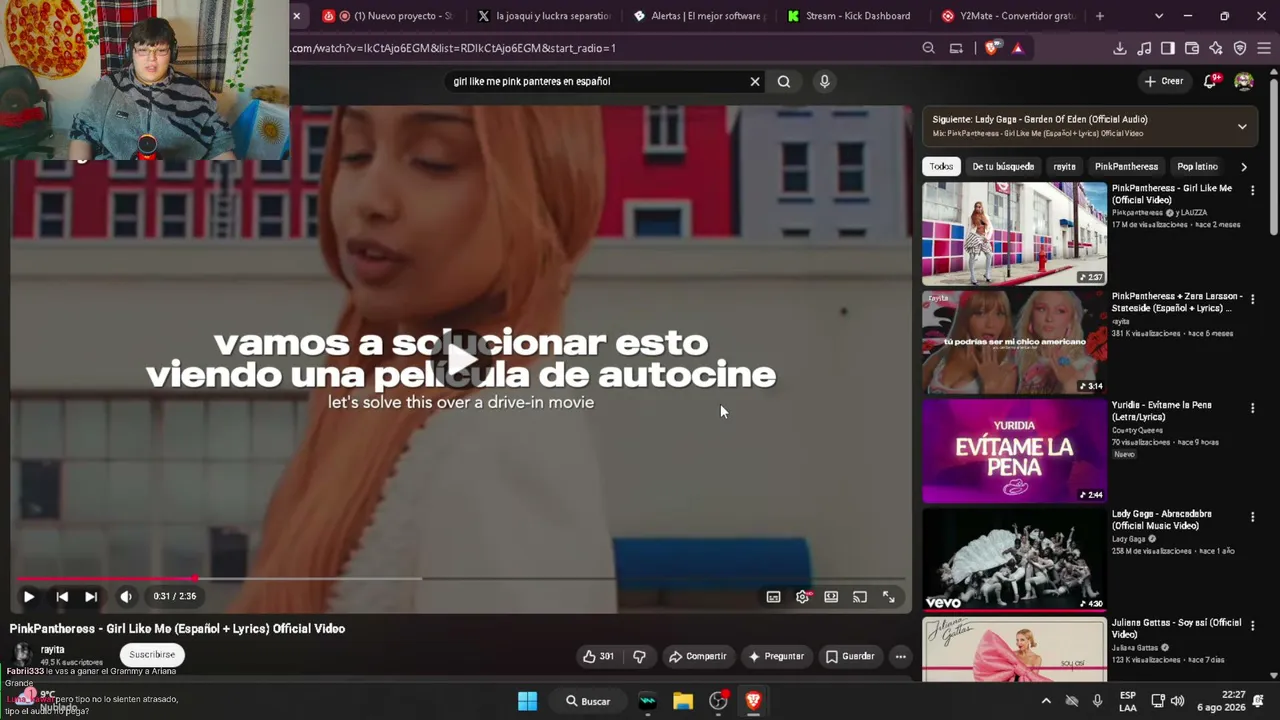Open Brave Leo AI sparkle icon
The image size is (1280, 720).
click(x=1216, y=48)
